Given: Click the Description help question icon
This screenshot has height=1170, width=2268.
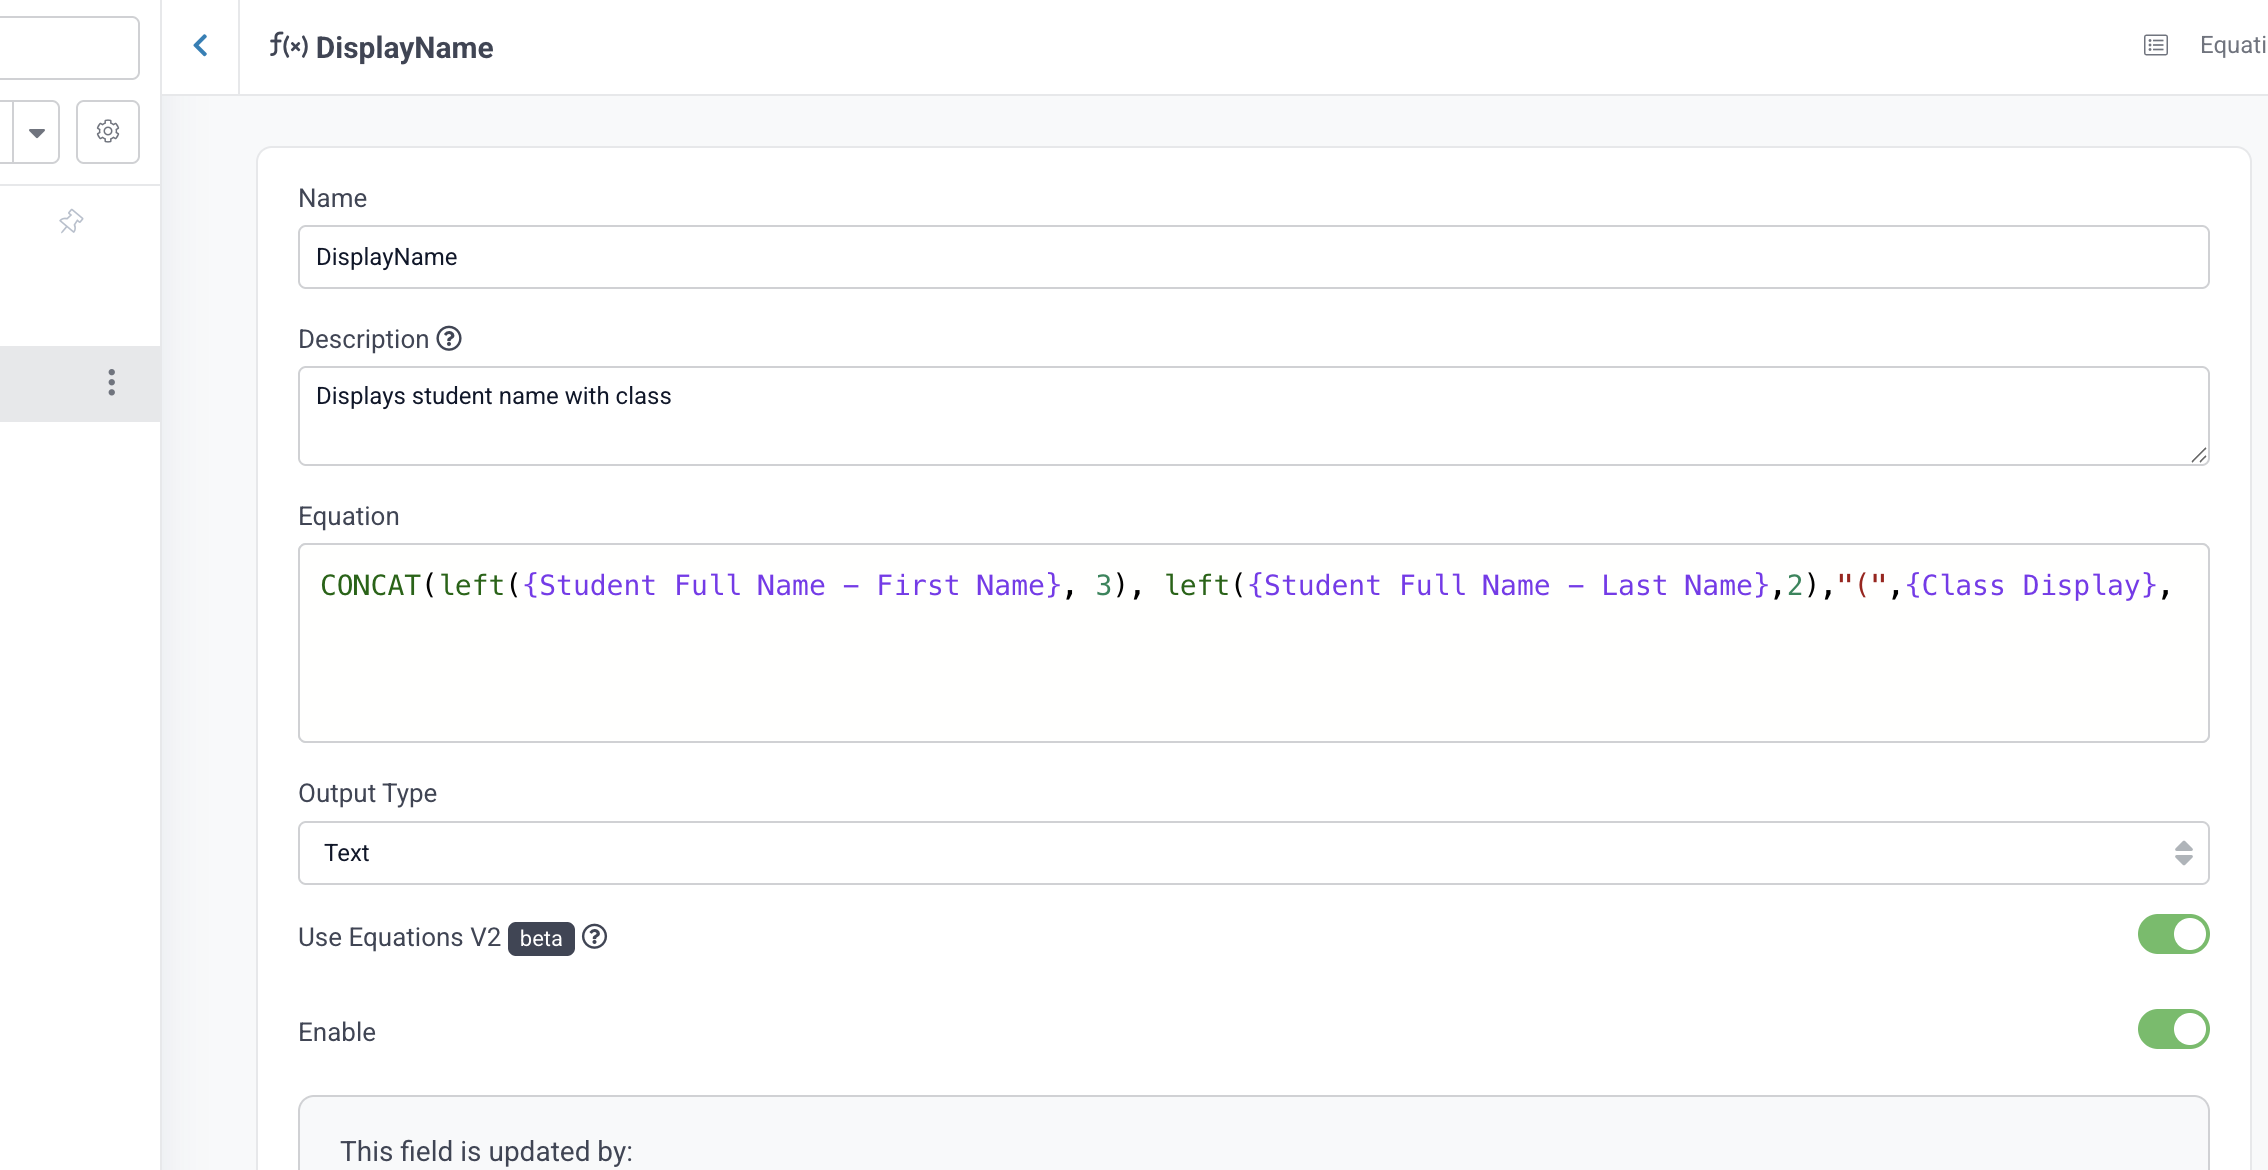Looking at the screenshot, I should 449,339.
